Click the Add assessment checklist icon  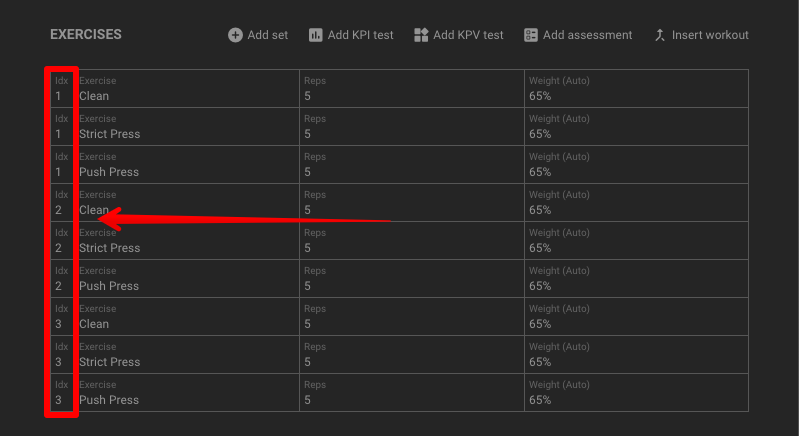click(530, 35)
